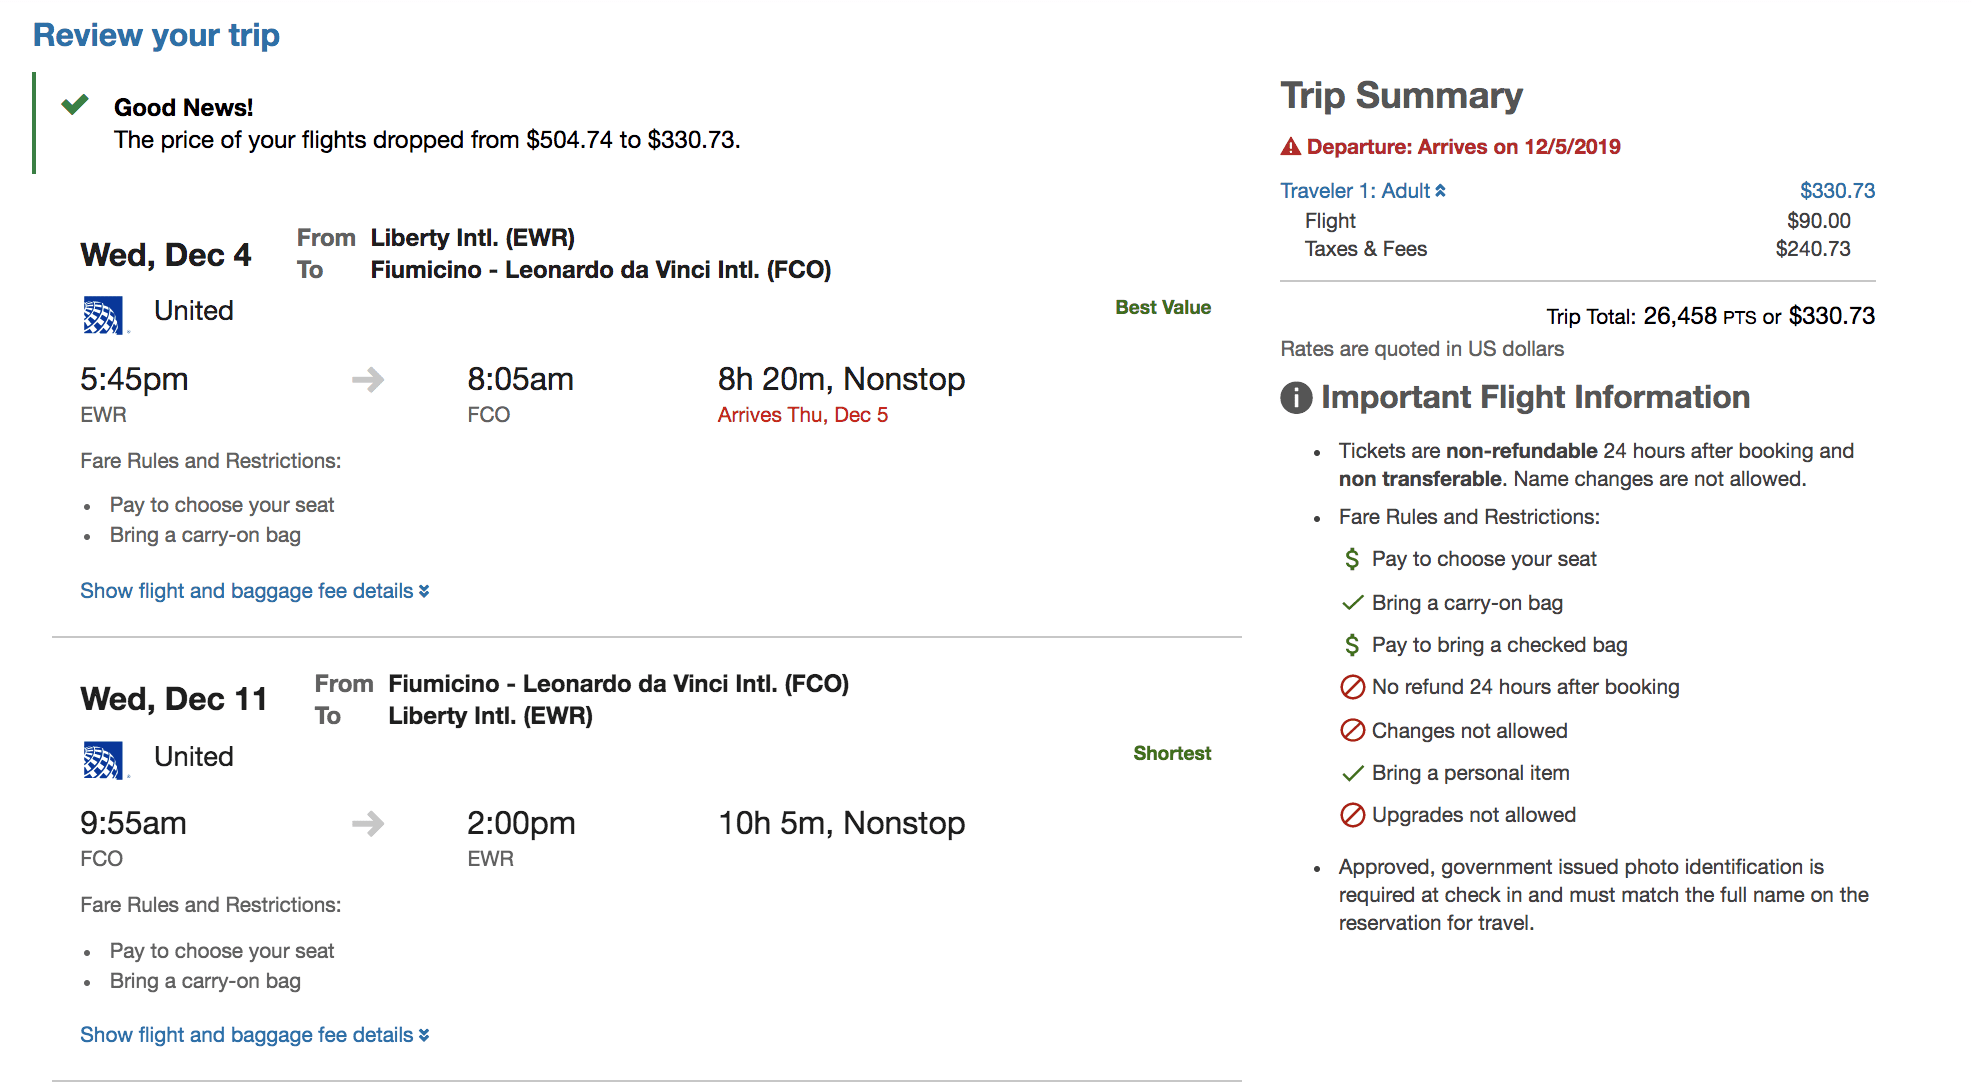1972x1082 pixels.
Task: Click the red departure warning triangle icon
Action: 1291,147
